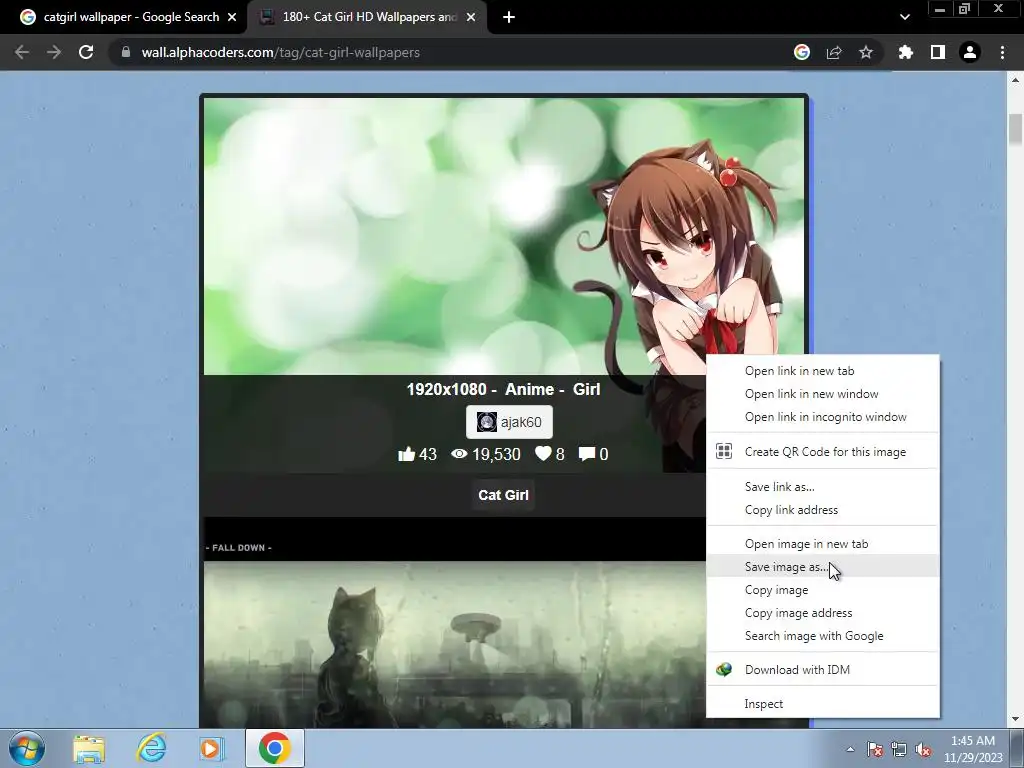Expand the tab search dropdown arrow
1024x768 pixels.
(904, 17)
